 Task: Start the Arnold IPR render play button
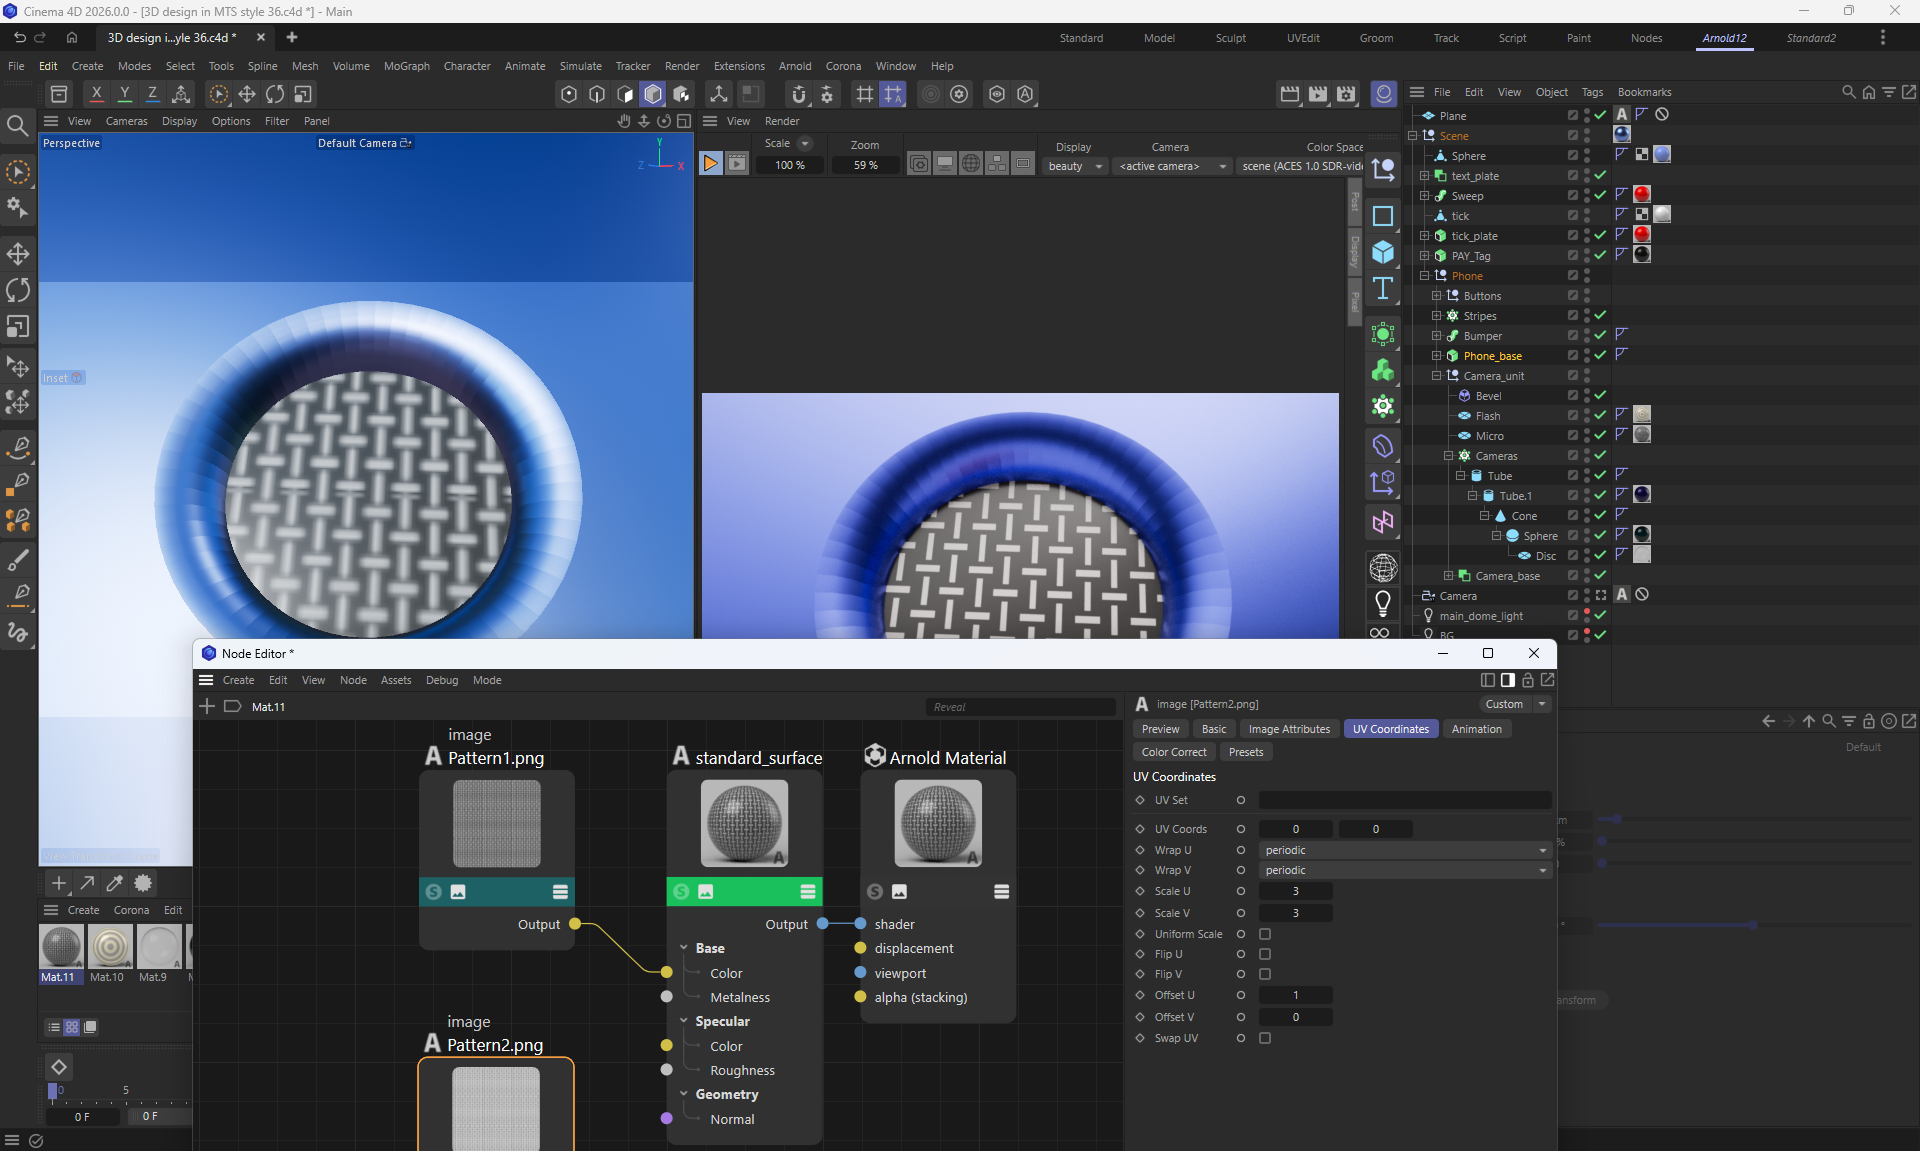[x=710, y=164]
